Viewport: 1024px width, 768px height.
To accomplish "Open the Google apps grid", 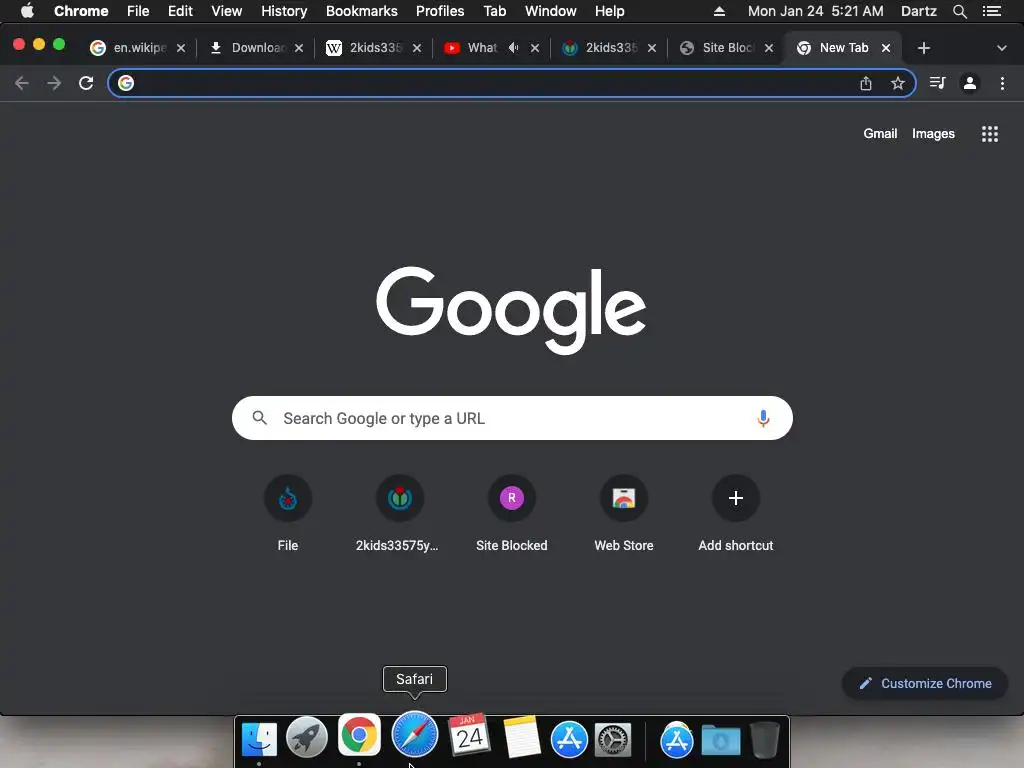I will [990, 134].
